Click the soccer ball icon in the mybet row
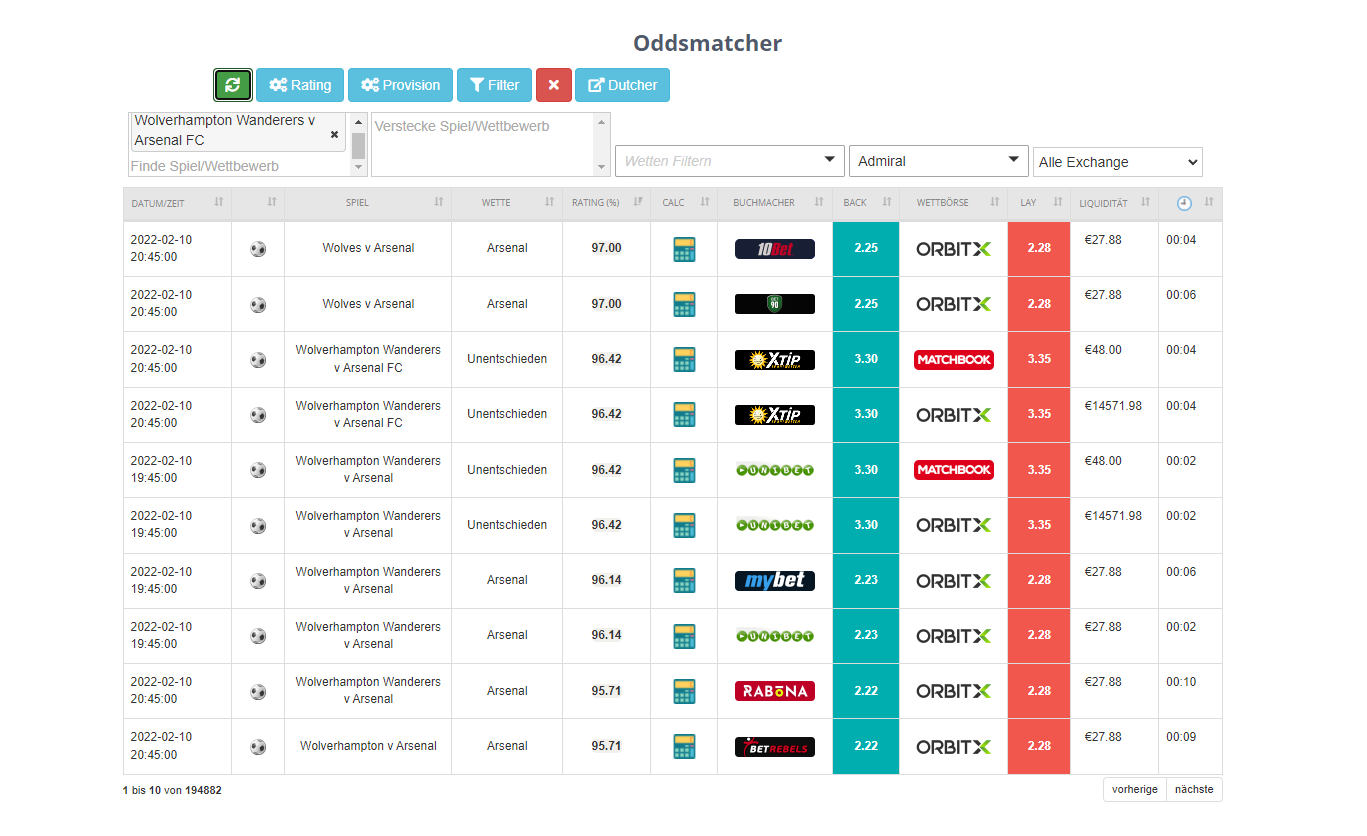Viewport: 1367px width, 836px height. 258,581
